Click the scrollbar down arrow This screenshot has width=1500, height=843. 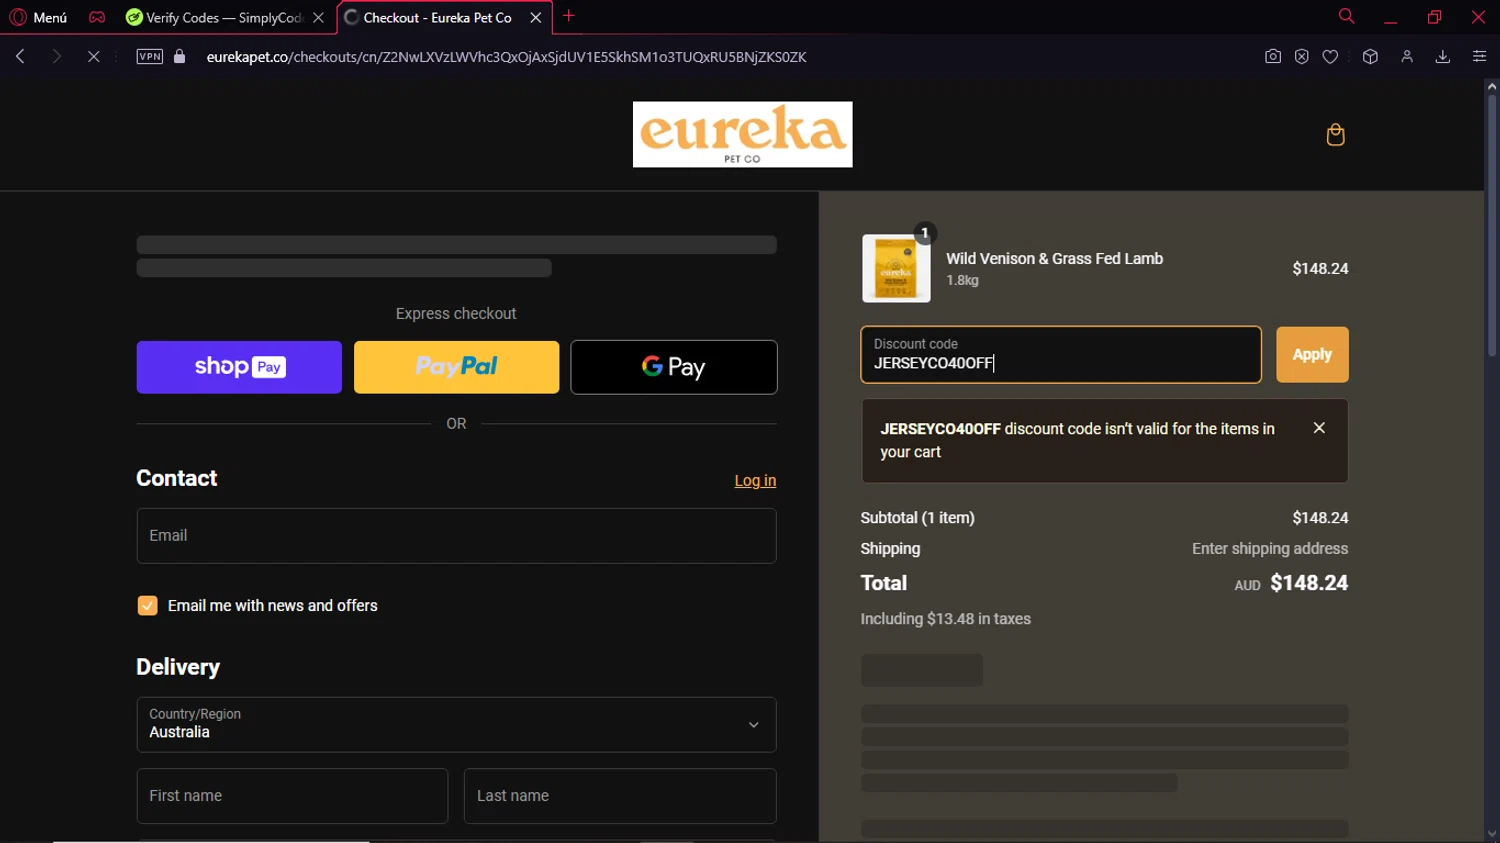pyautogui.click(x=1491, y=834)
